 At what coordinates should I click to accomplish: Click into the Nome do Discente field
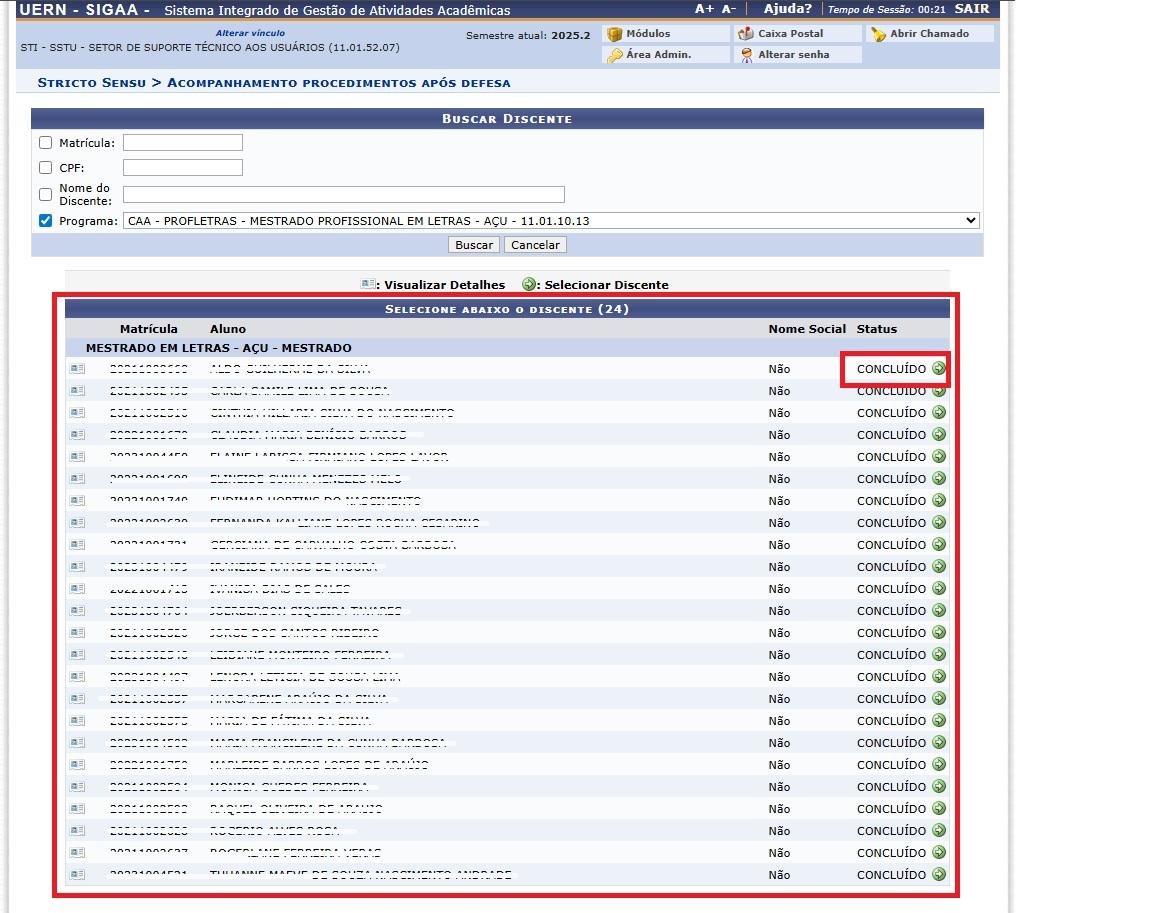tap(343, 194)
